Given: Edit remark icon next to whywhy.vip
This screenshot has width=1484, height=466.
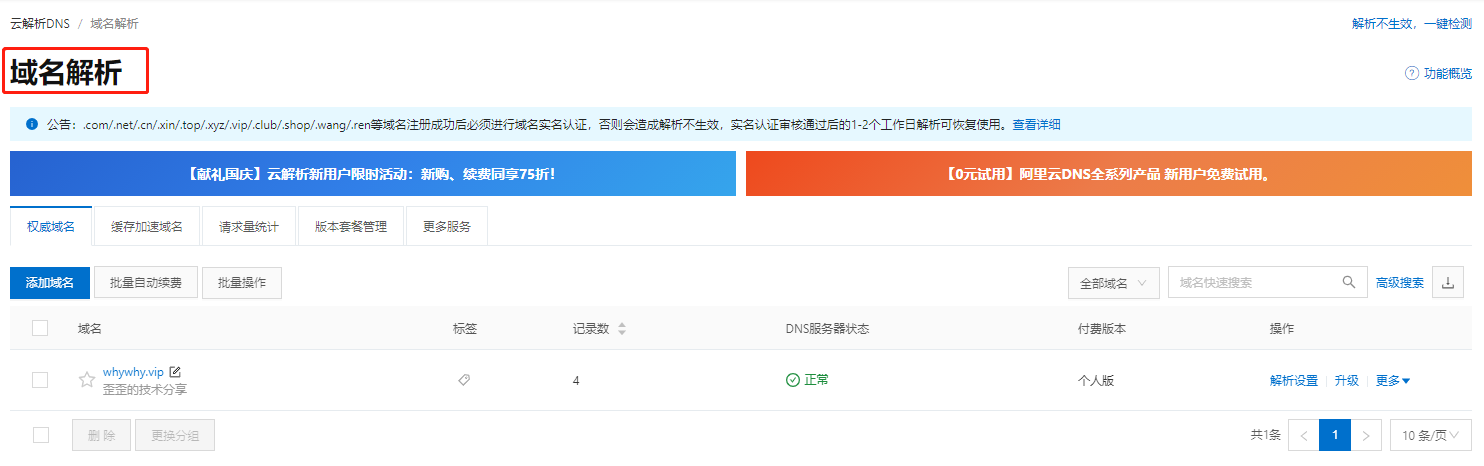Looking at the screenshot, I should point(175,372).
